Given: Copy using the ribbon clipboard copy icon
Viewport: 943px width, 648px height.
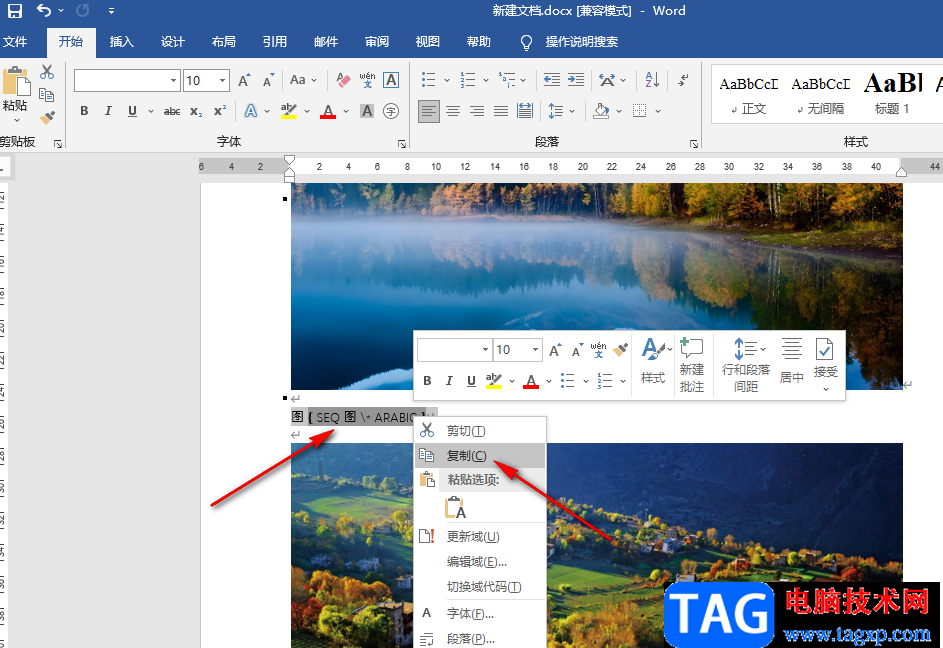Looking at the screenshot, I should 47,94.
